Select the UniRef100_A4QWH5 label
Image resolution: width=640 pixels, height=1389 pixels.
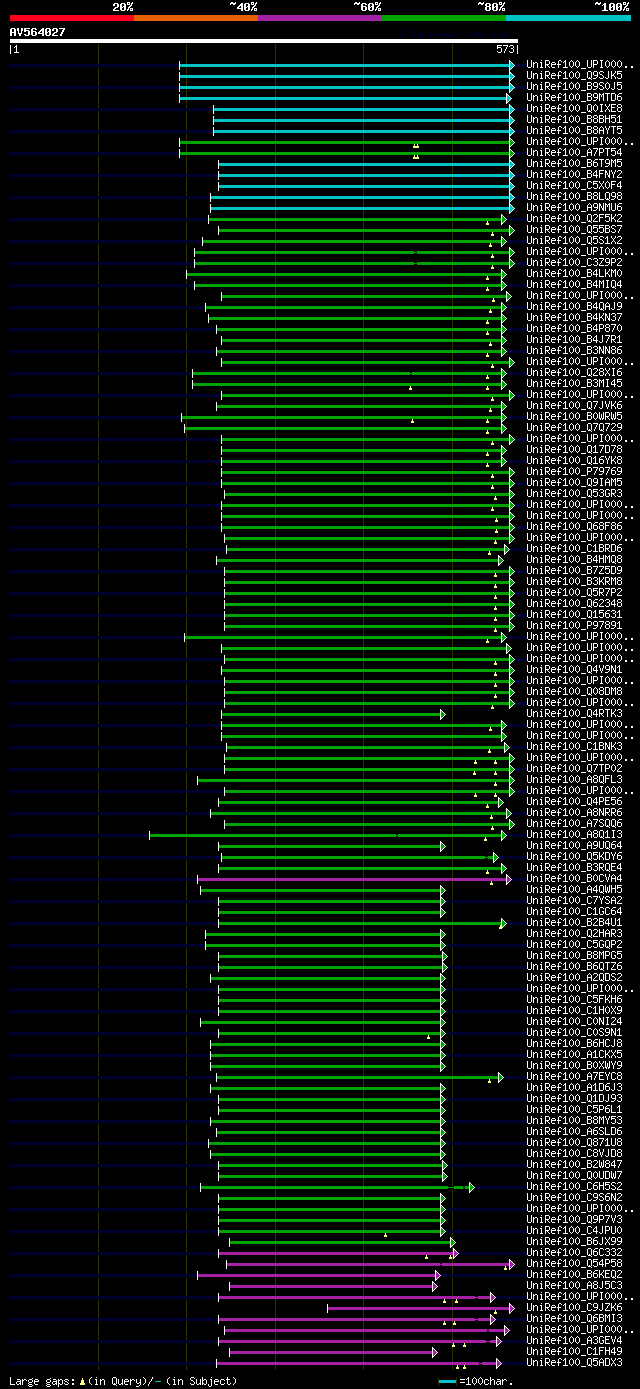tap(575, 889)
